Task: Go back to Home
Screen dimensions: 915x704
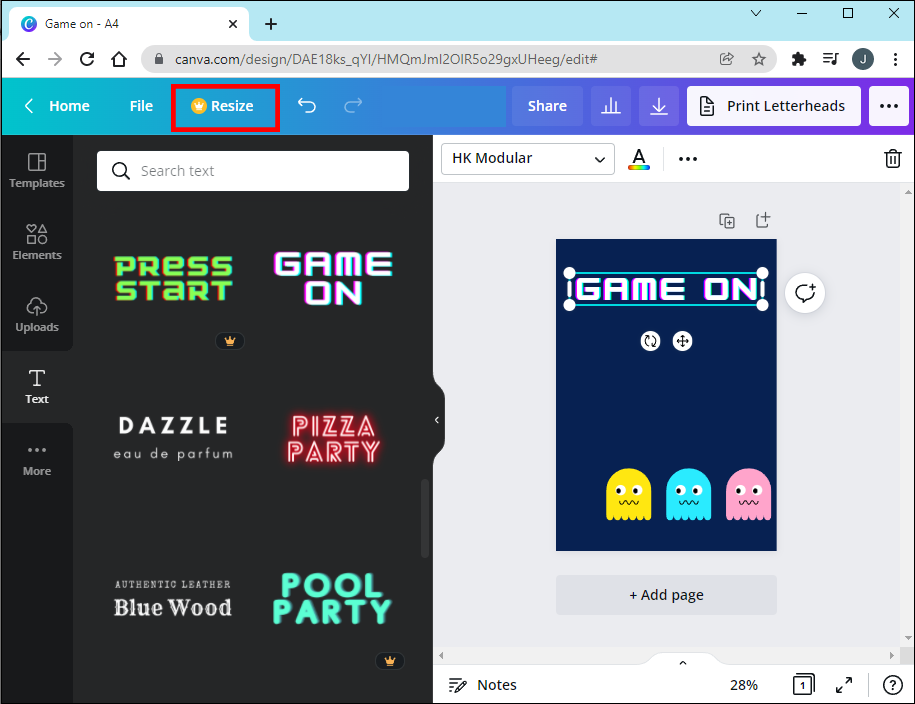Action: click(57, 106)
